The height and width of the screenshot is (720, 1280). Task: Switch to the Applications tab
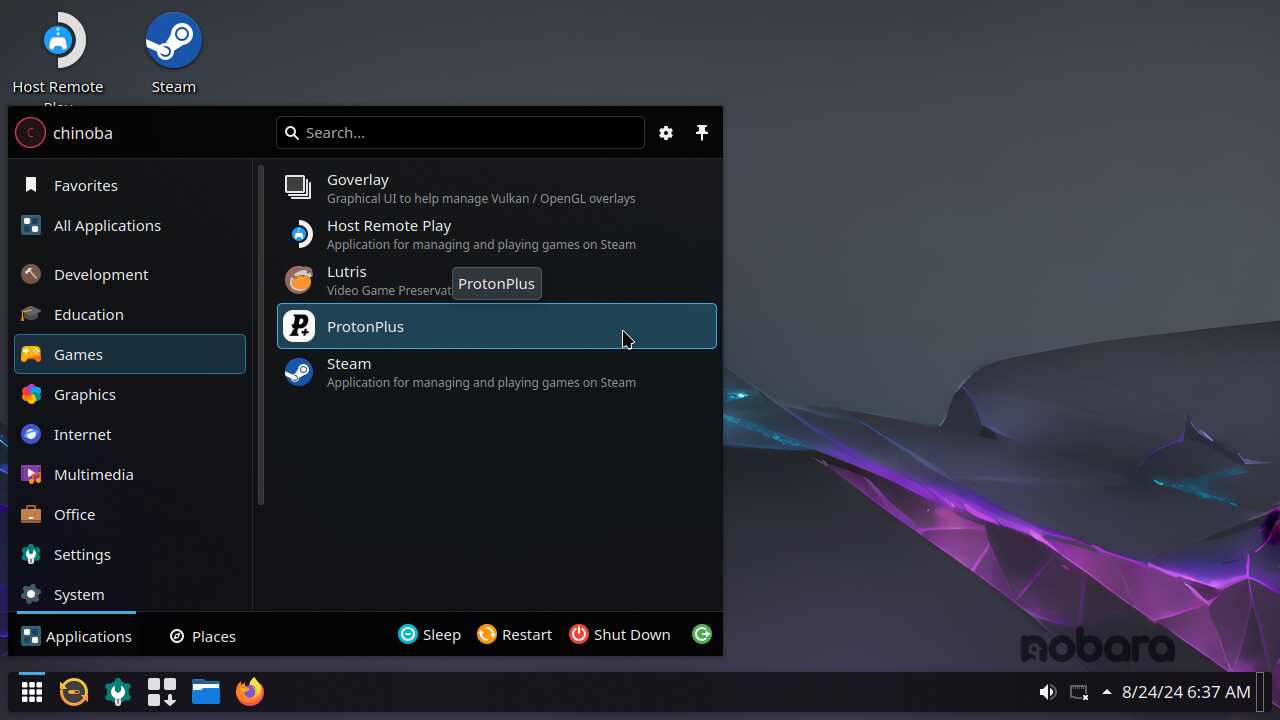coord(76,636)
